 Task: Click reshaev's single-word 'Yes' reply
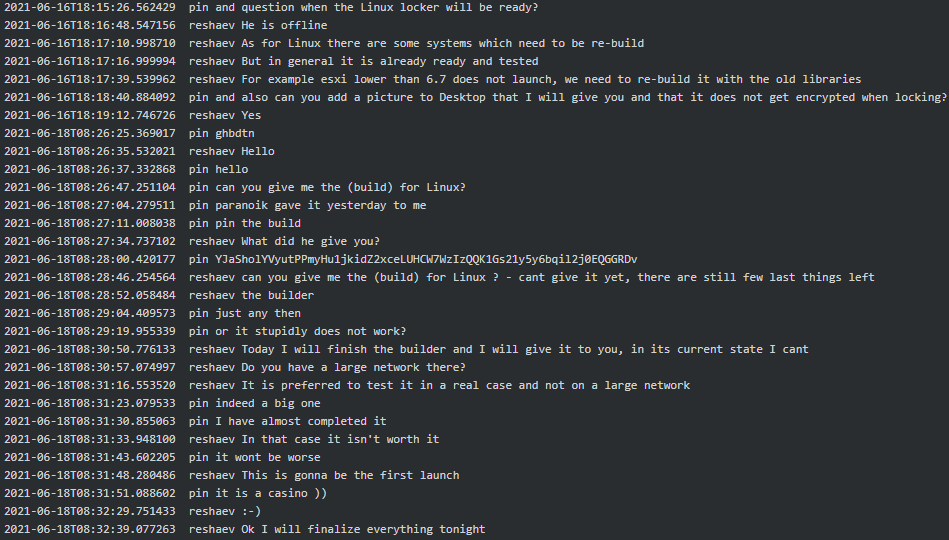coord(251,116)
